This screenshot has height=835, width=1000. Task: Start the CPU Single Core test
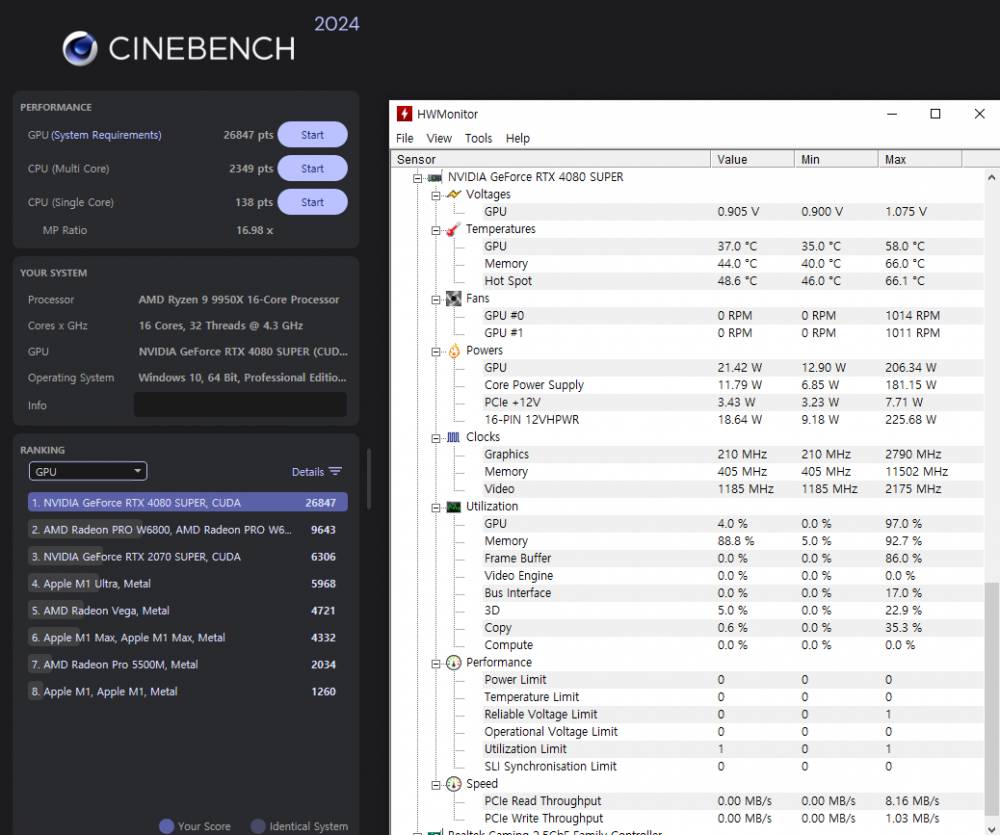click(x=312, y=202)
